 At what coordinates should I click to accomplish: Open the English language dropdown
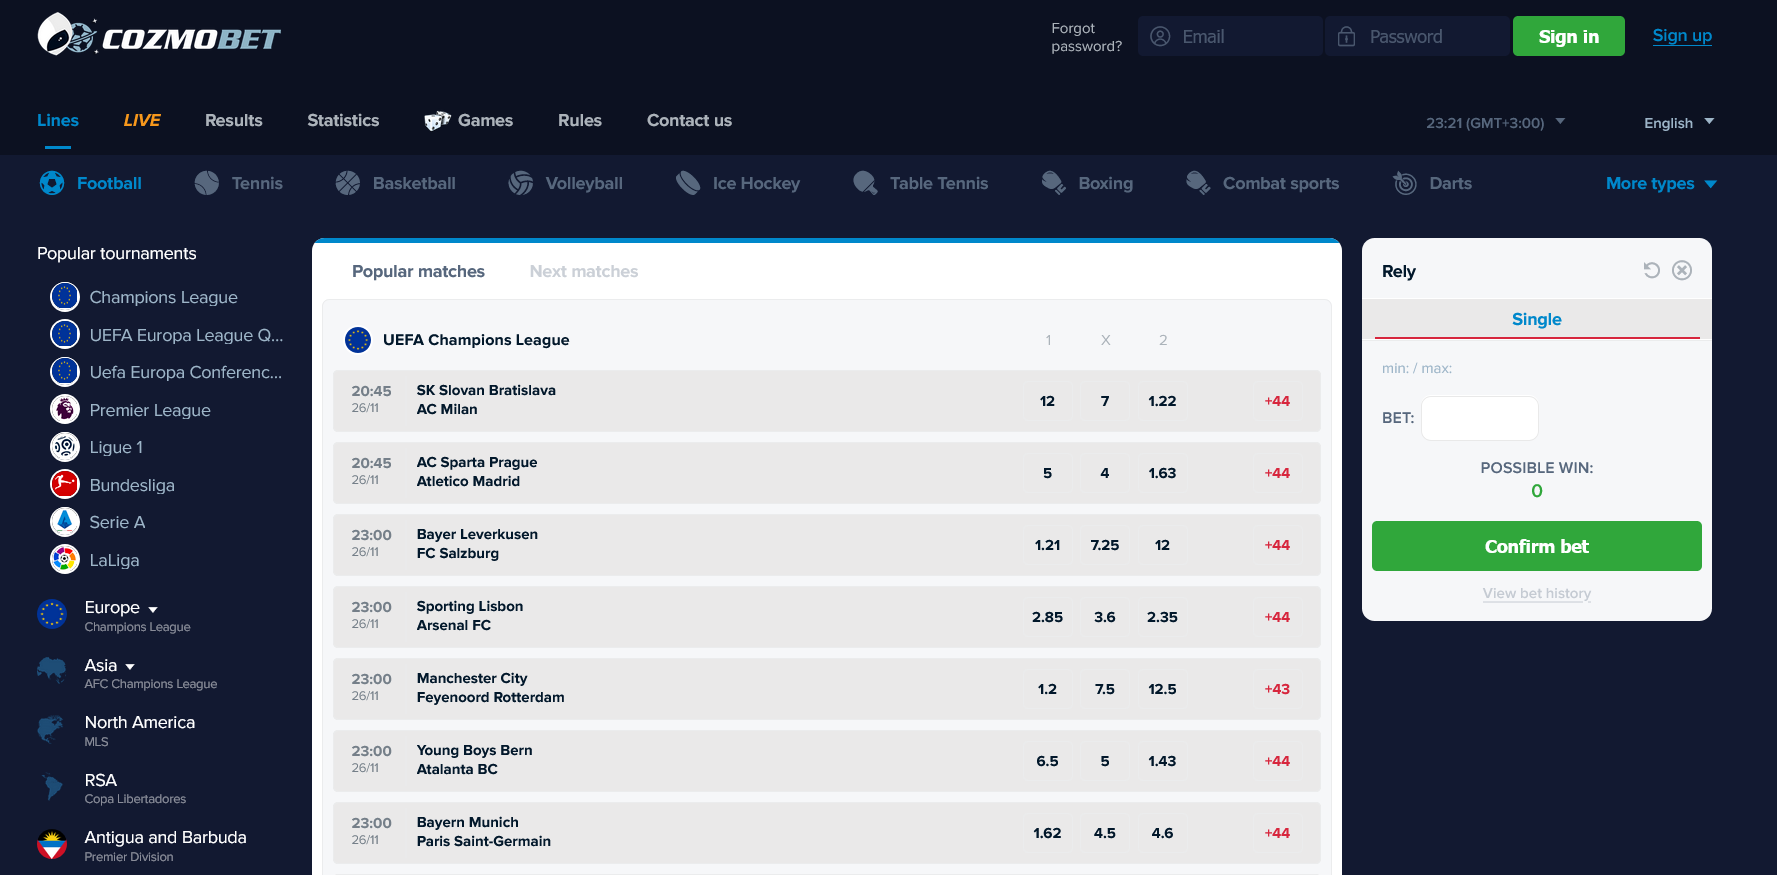[x=1678, y=123]
